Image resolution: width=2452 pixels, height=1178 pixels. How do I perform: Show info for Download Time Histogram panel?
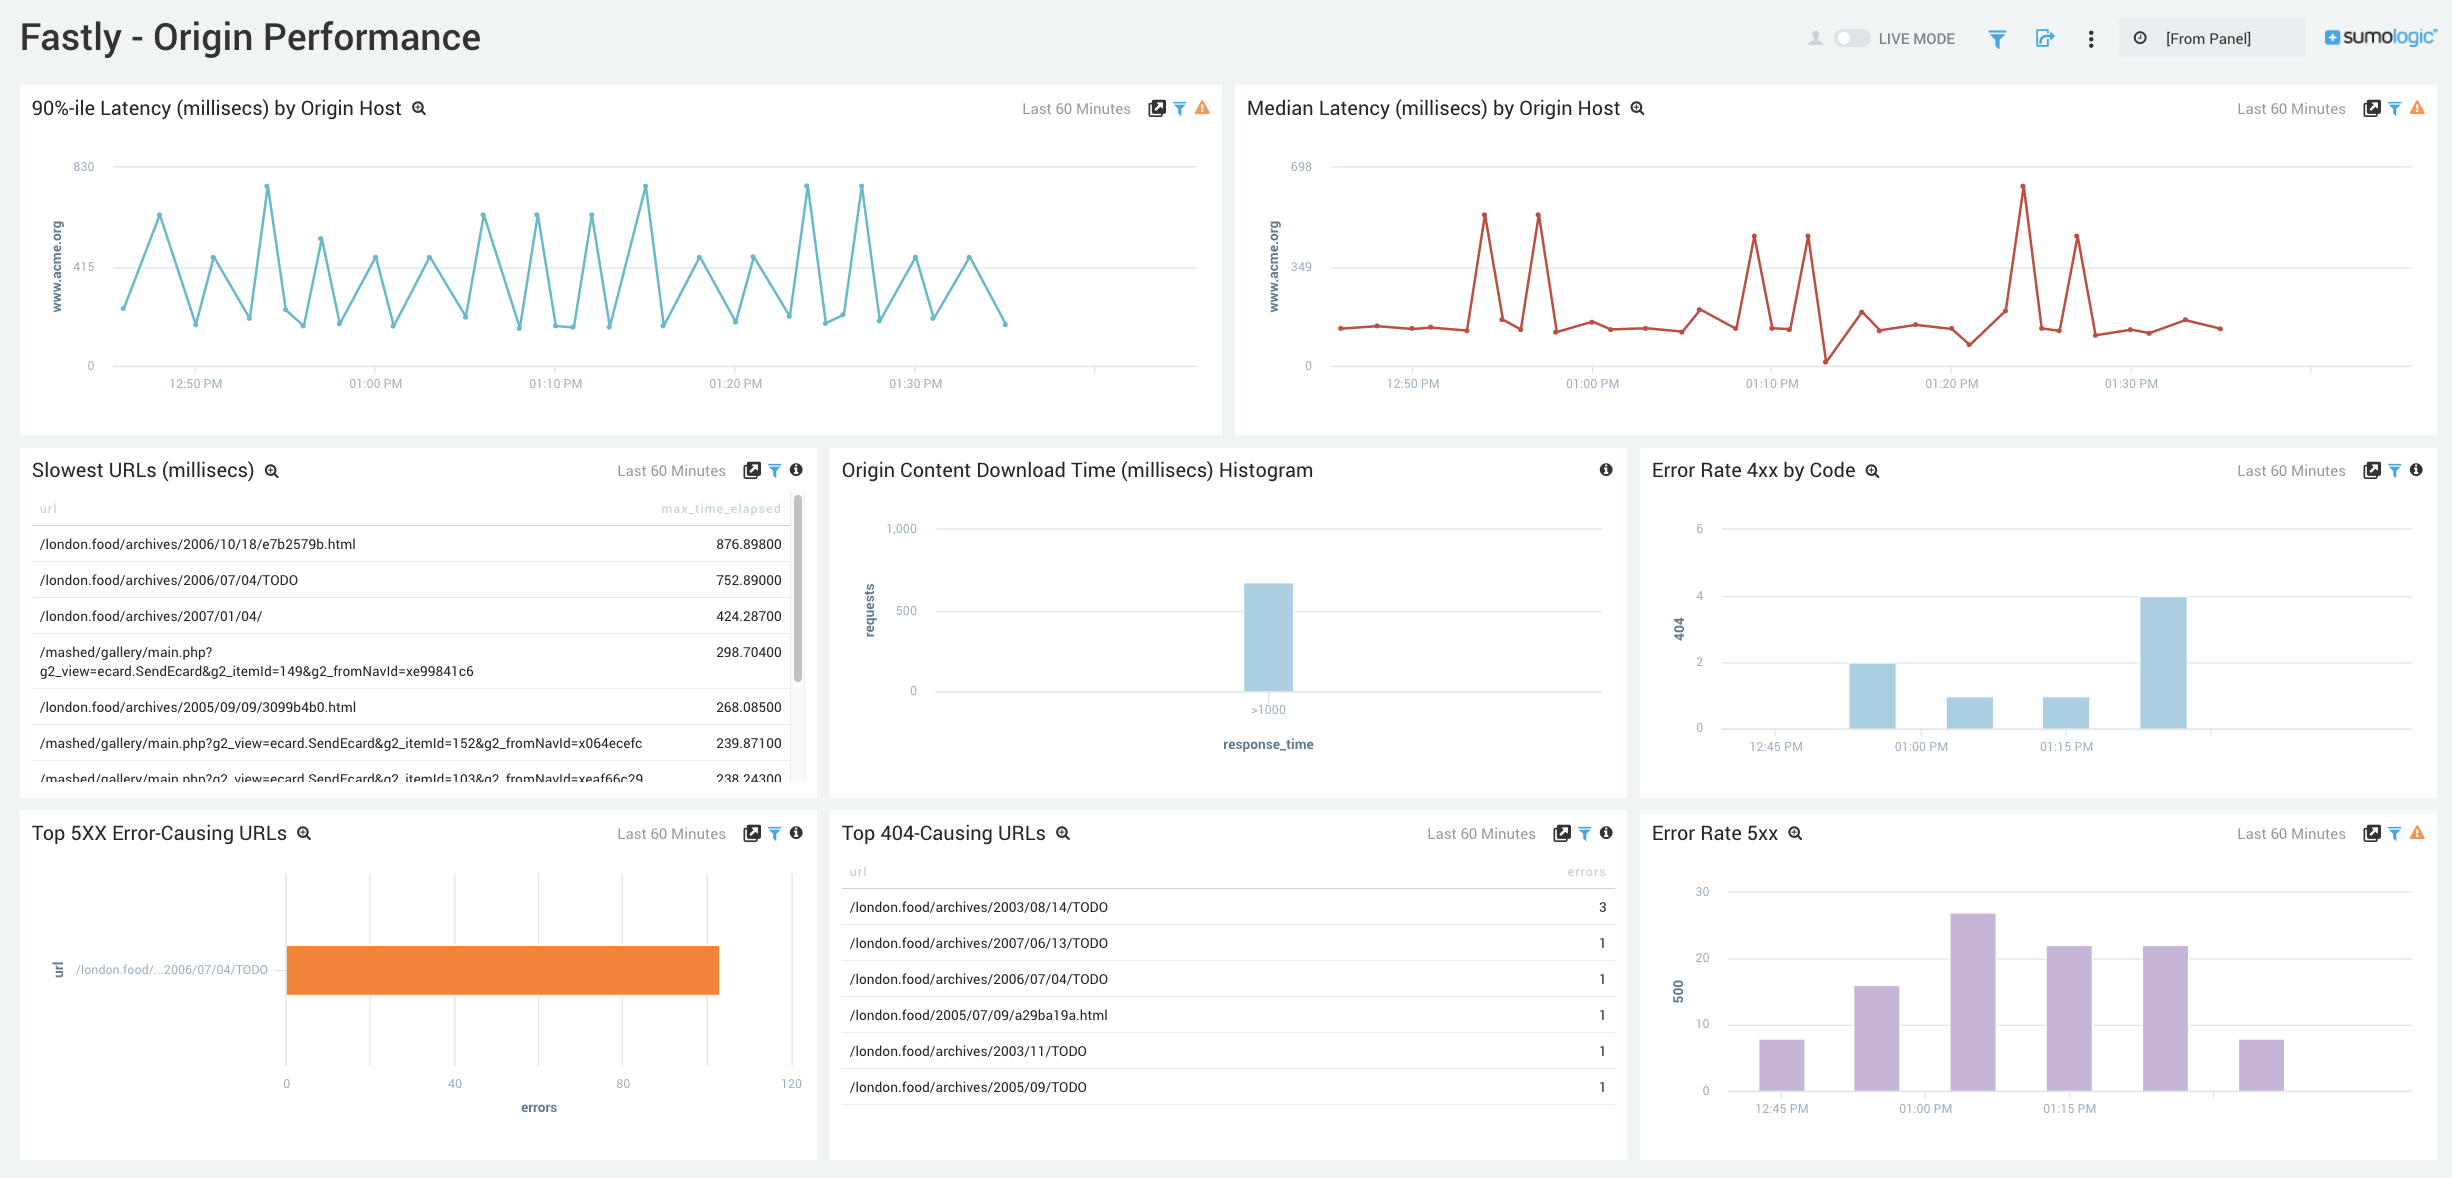1606,470
